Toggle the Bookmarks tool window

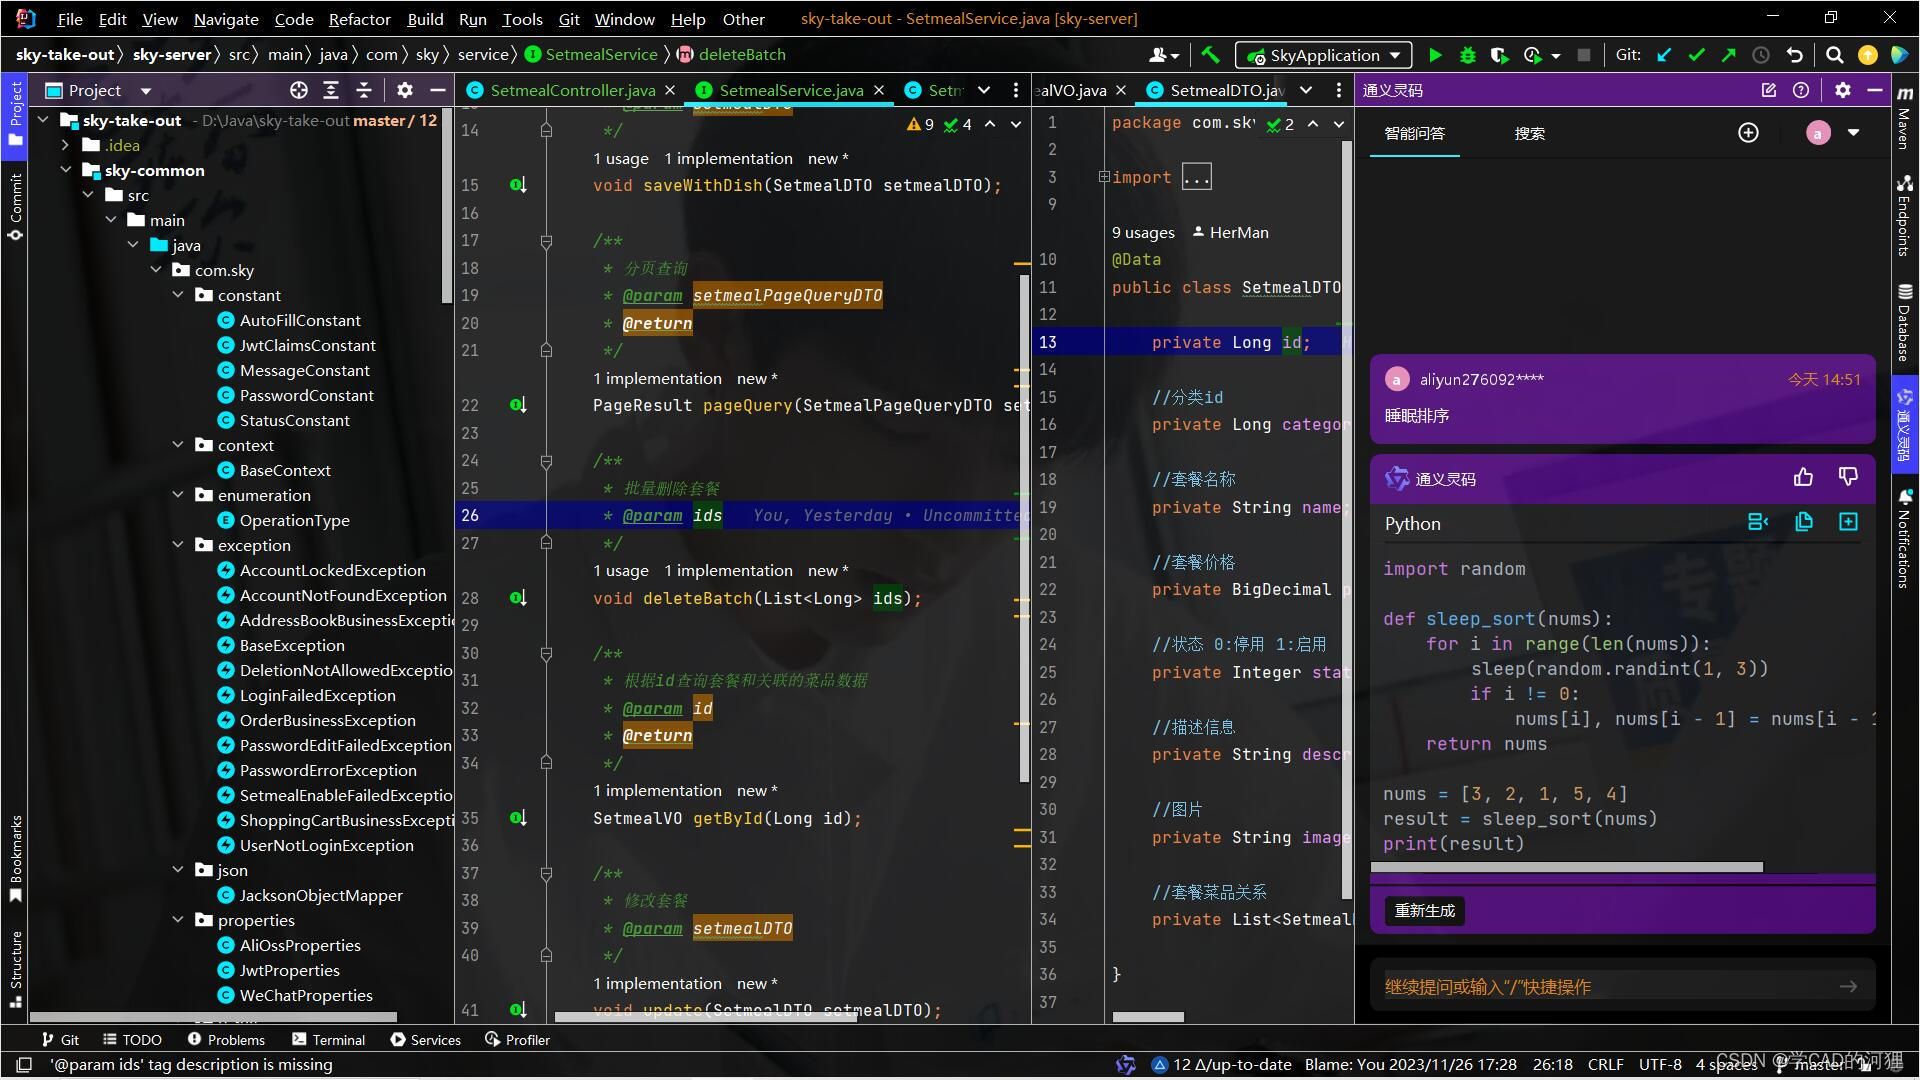(x=16, y=858)
